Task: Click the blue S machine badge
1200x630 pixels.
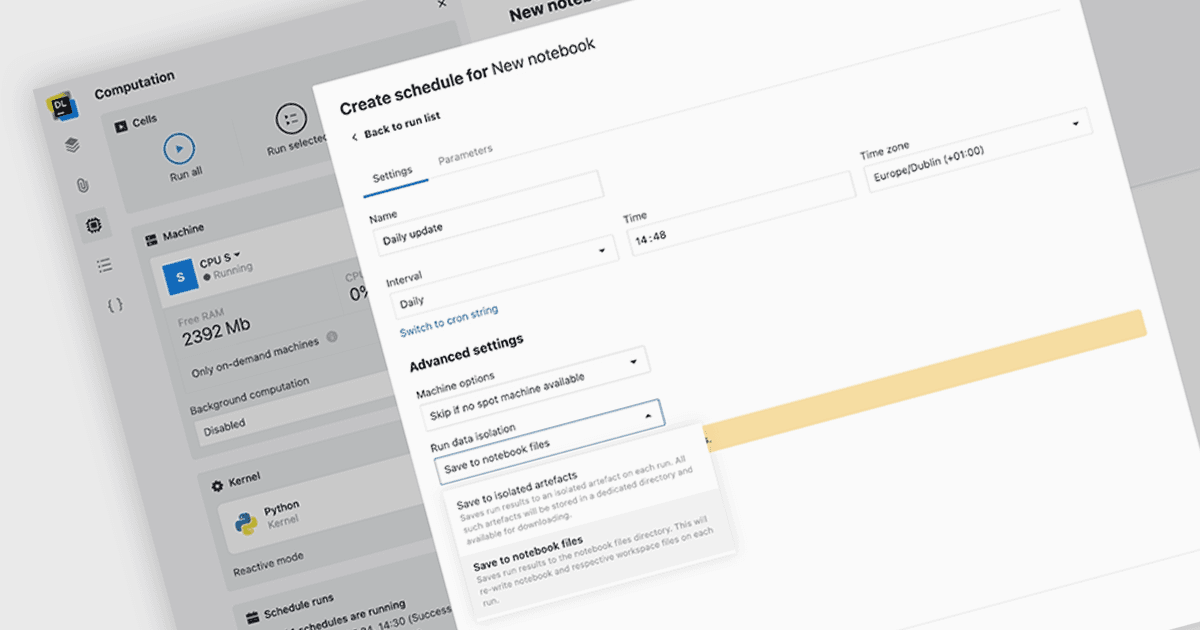Action: point(180,277)
